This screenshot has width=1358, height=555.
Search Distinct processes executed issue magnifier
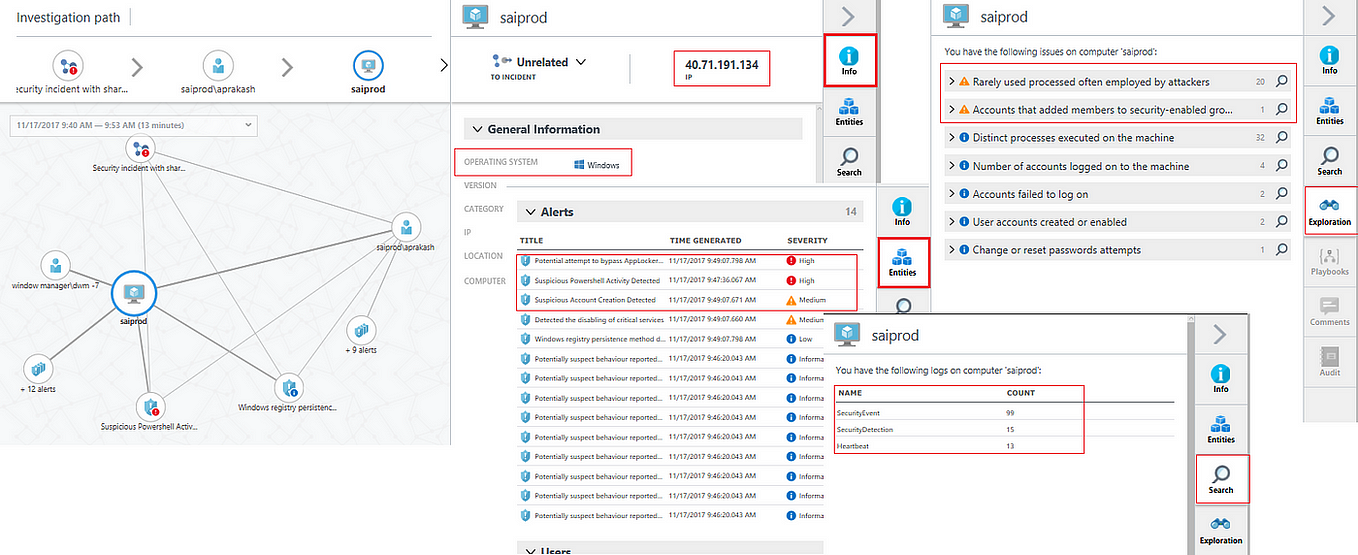click(x=1281, y=137)
